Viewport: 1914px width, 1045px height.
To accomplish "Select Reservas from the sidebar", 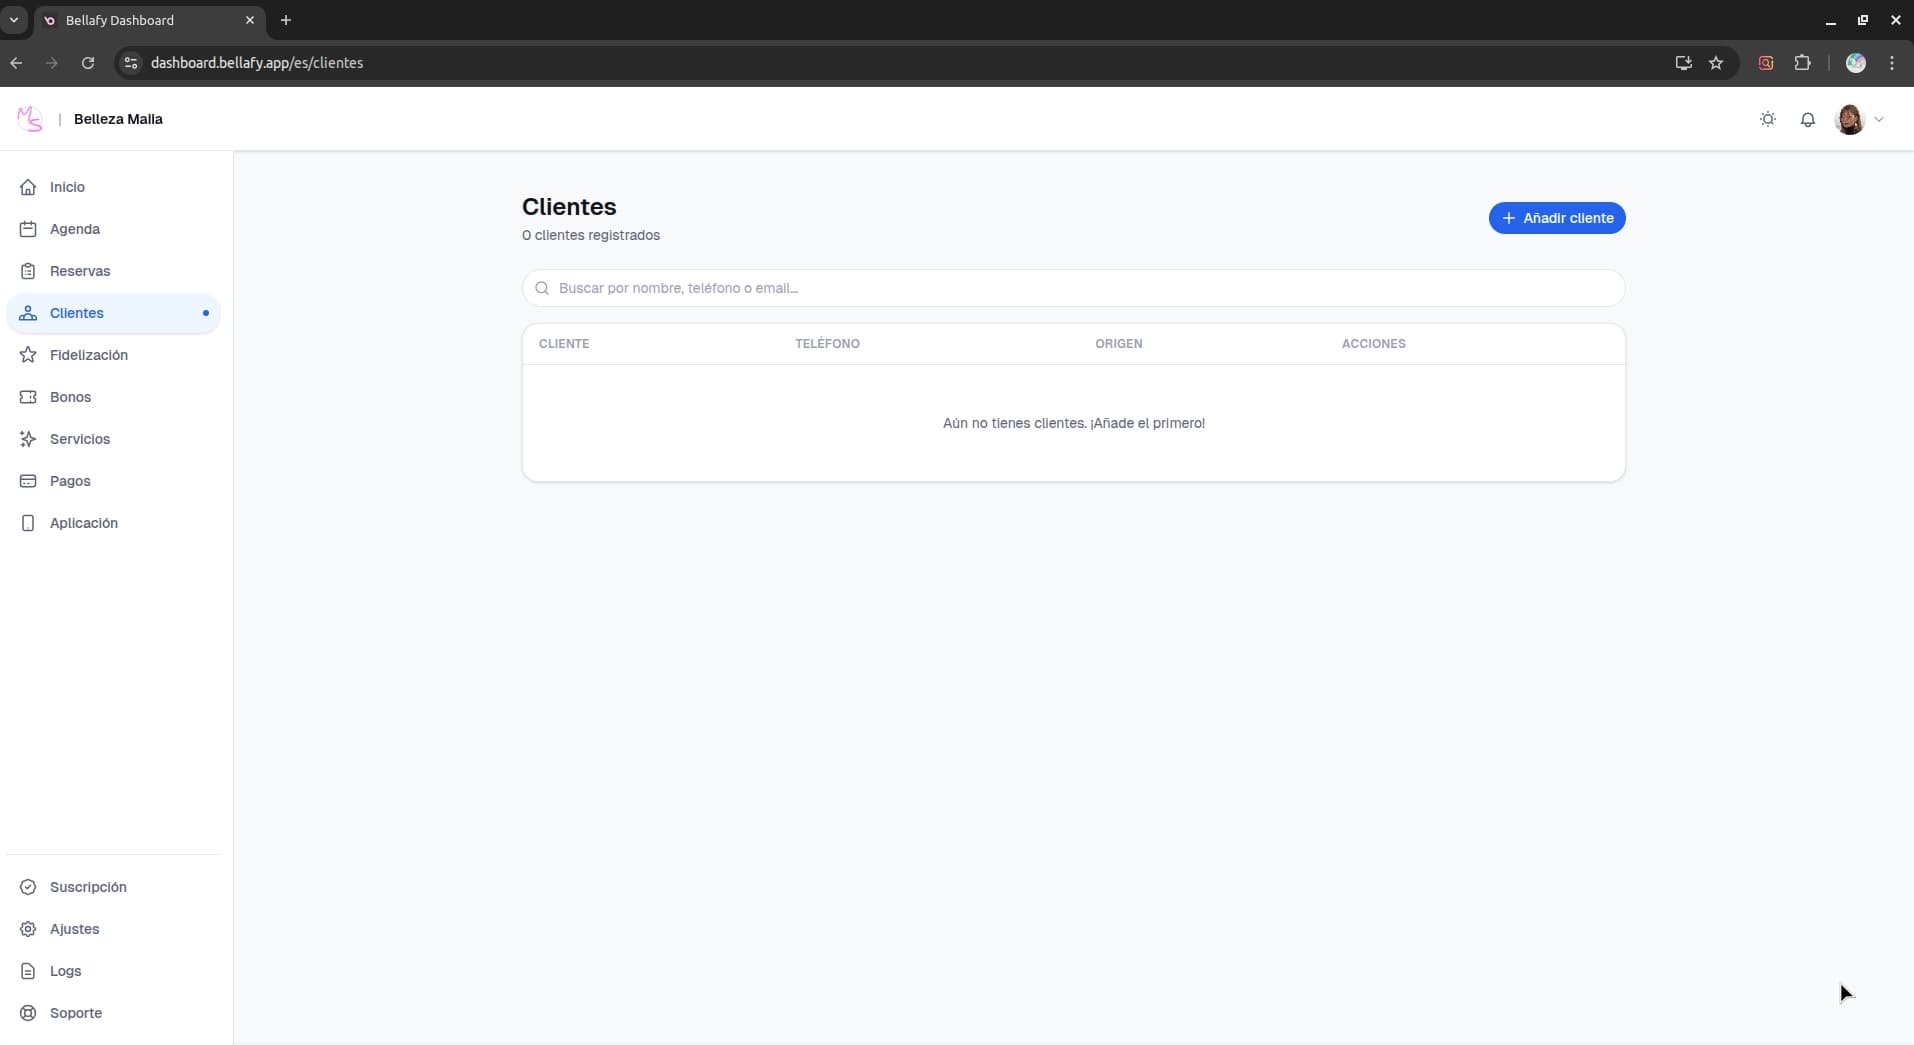I will [x=79, y=271].
